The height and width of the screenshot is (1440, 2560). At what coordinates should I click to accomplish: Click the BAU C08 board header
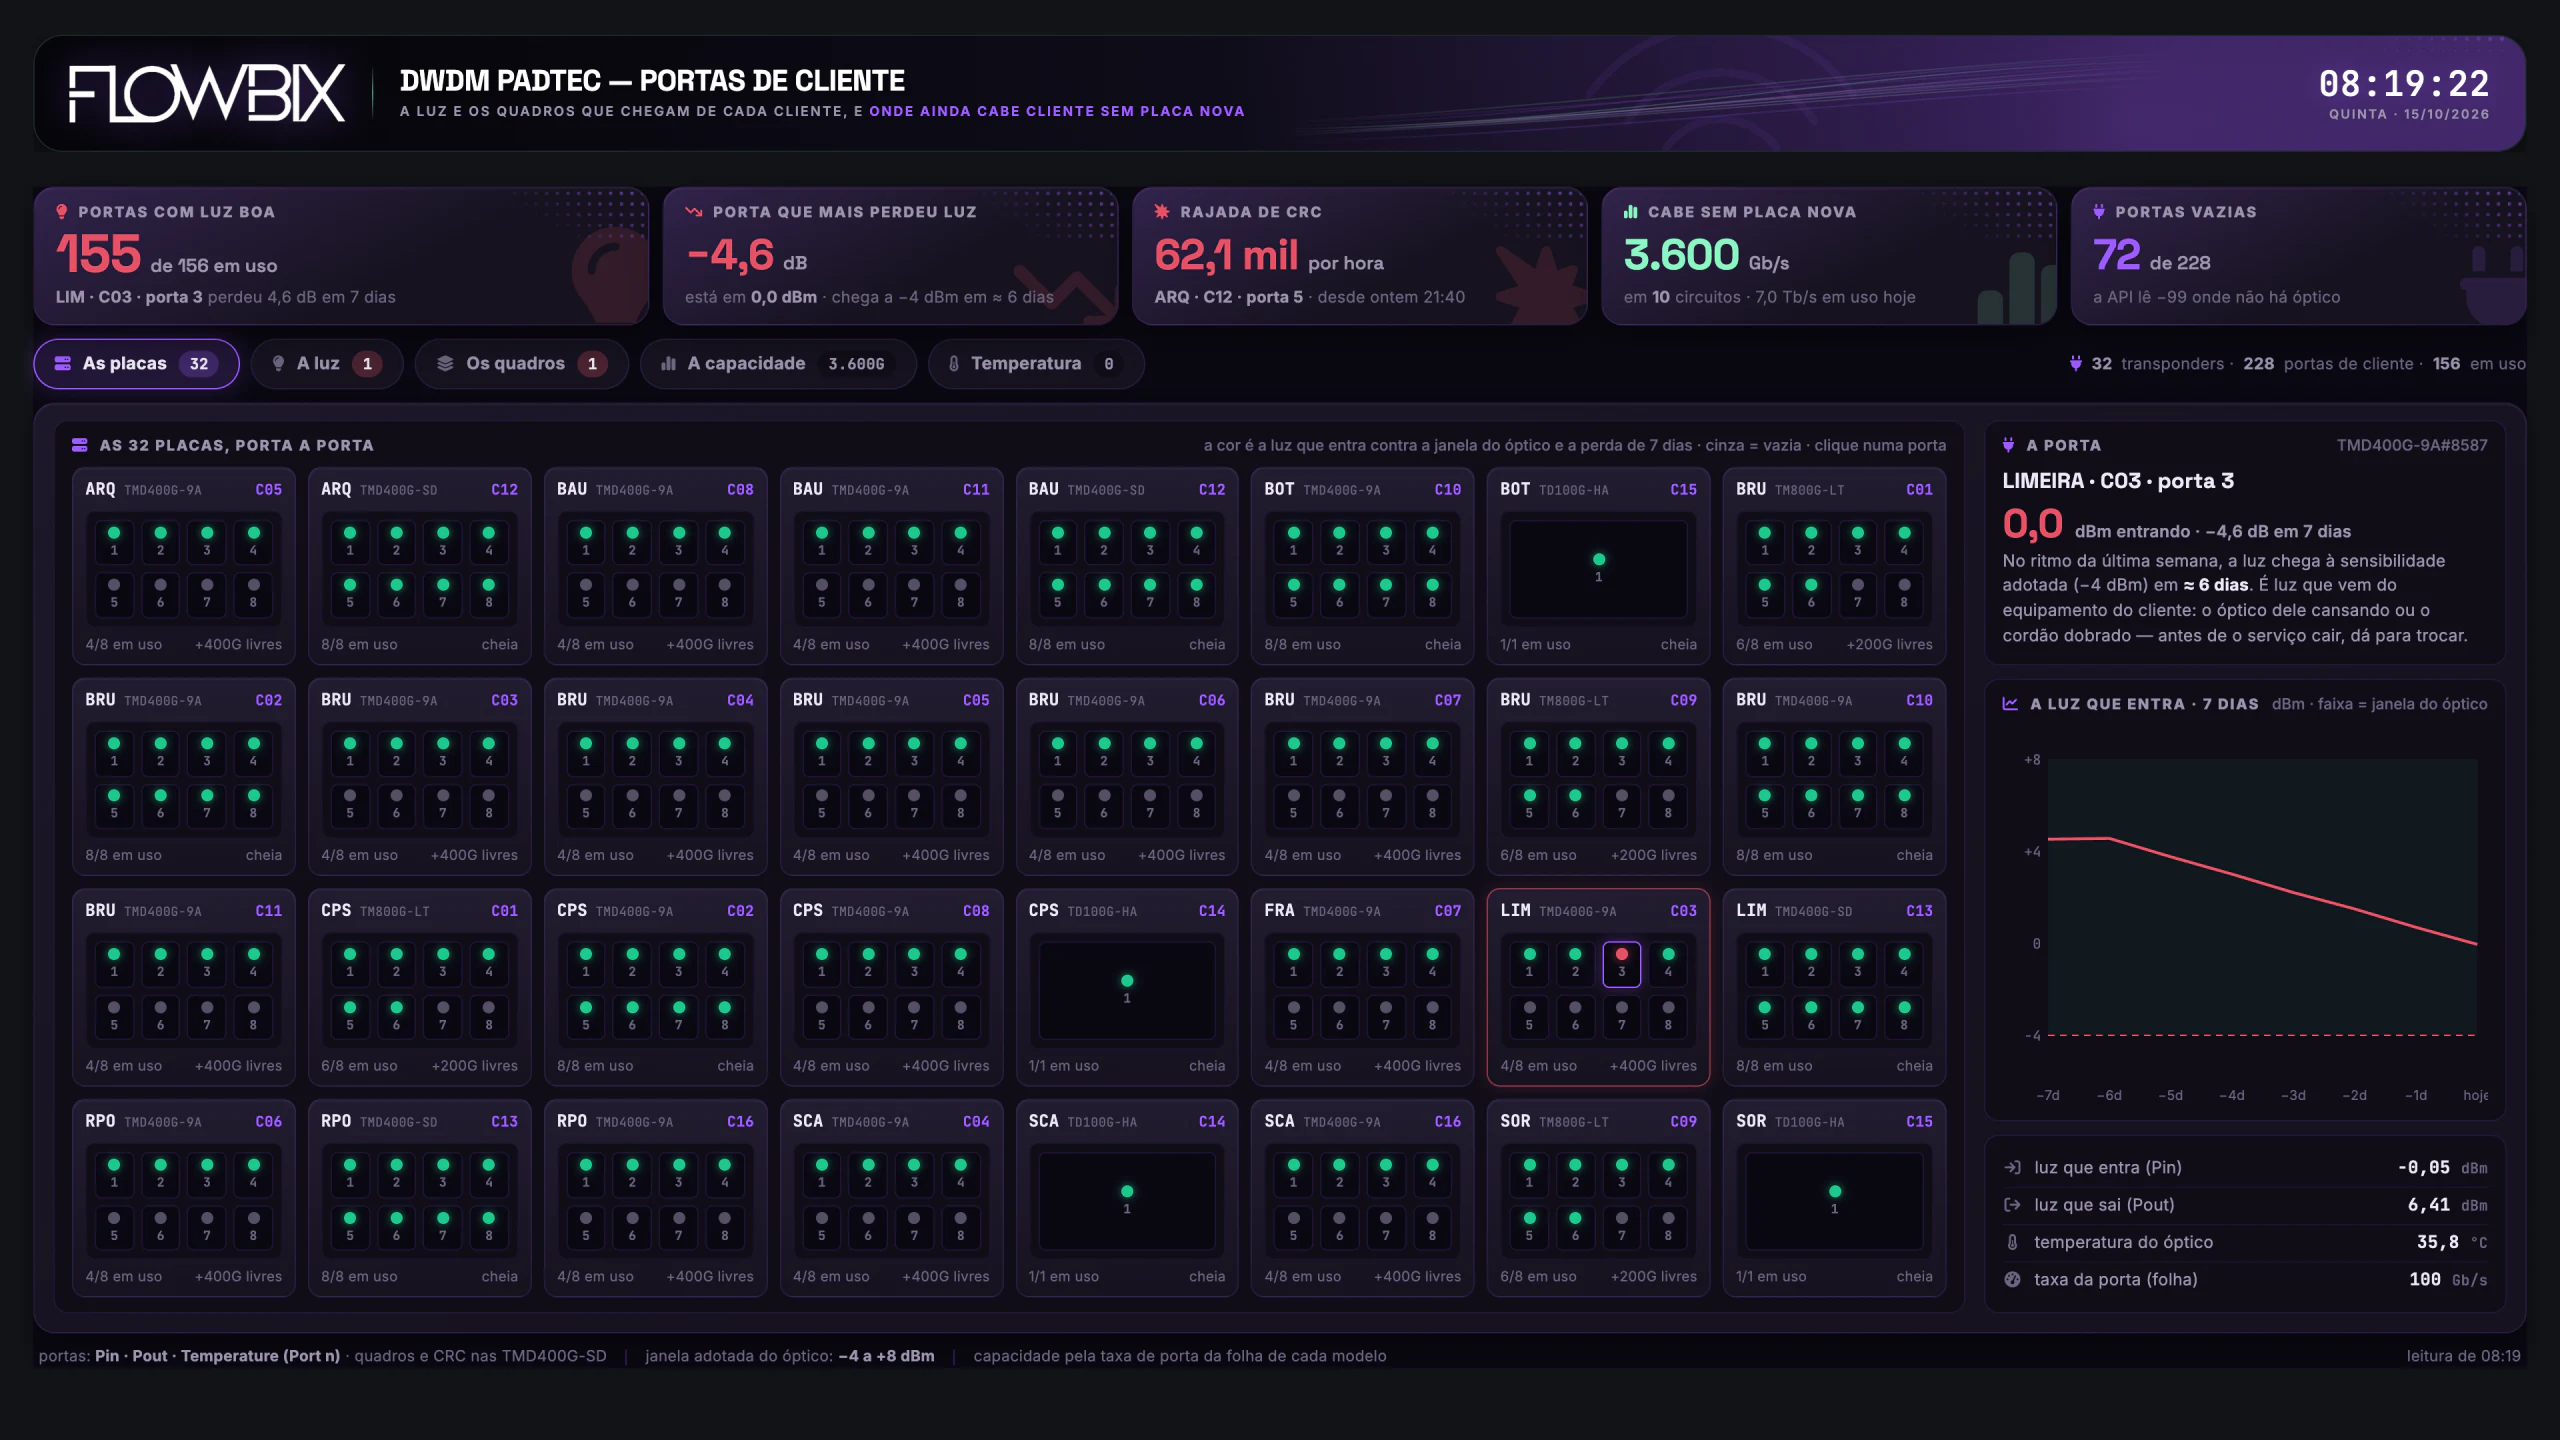(655, 490)
